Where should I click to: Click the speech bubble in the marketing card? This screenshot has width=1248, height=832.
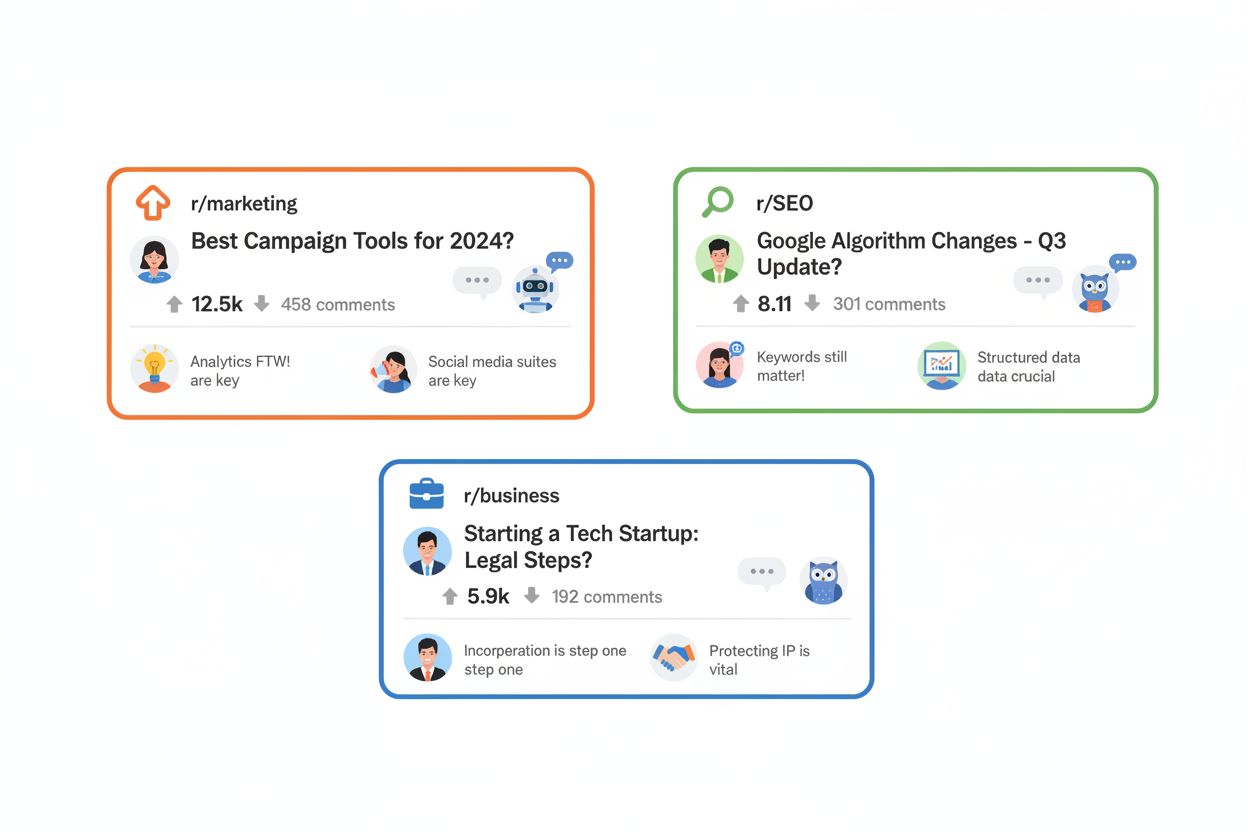(x=476, y=281)
